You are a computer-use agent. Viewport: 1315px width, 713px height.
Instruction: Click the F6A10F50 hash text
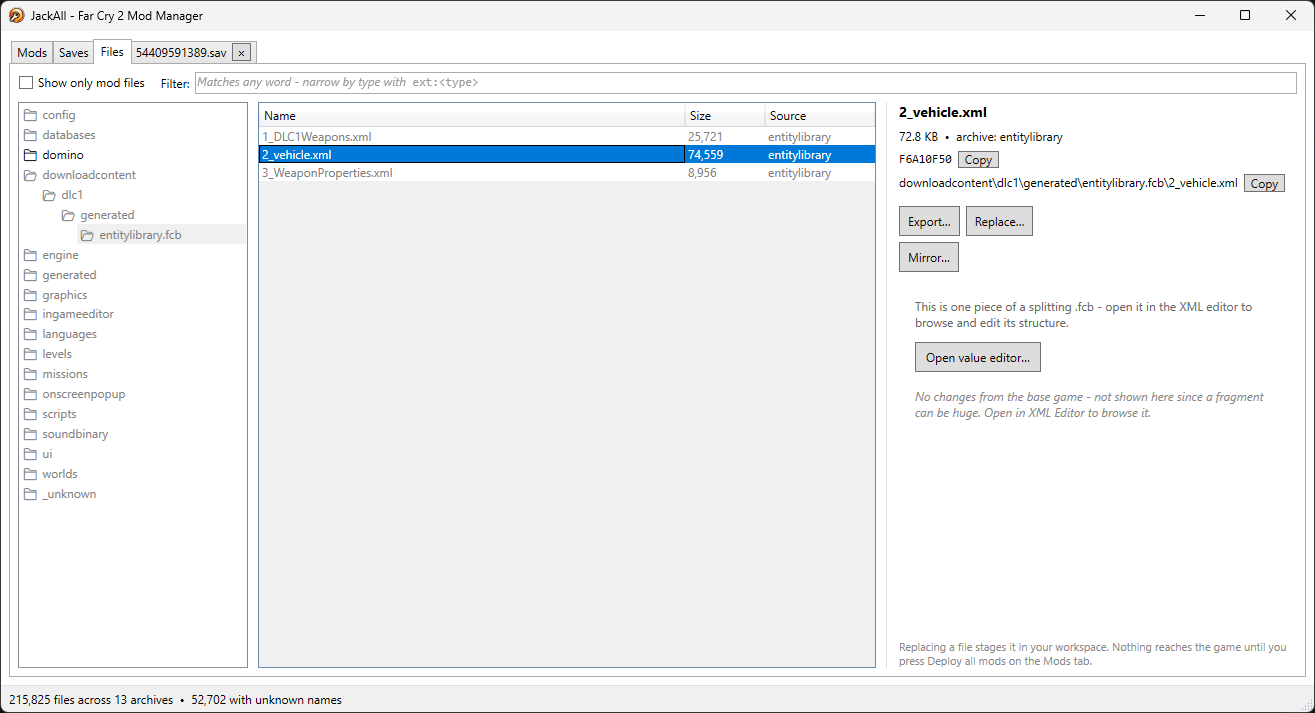(x=925, y=159)
